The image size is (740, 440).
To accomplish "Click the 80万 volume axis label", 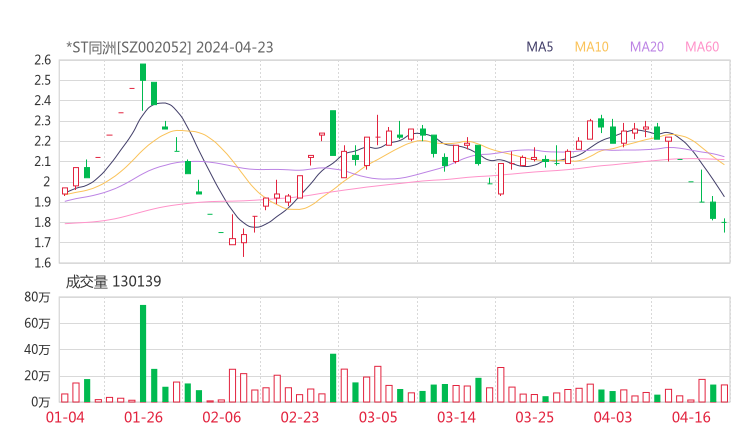I will click(37, 297).
